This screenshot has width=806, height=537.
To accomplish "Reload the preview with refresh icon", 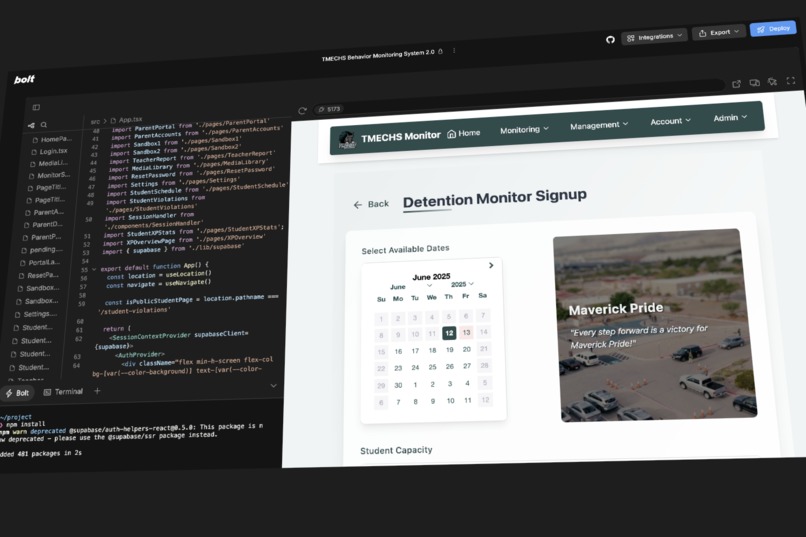I will click(x=302, y=110).
